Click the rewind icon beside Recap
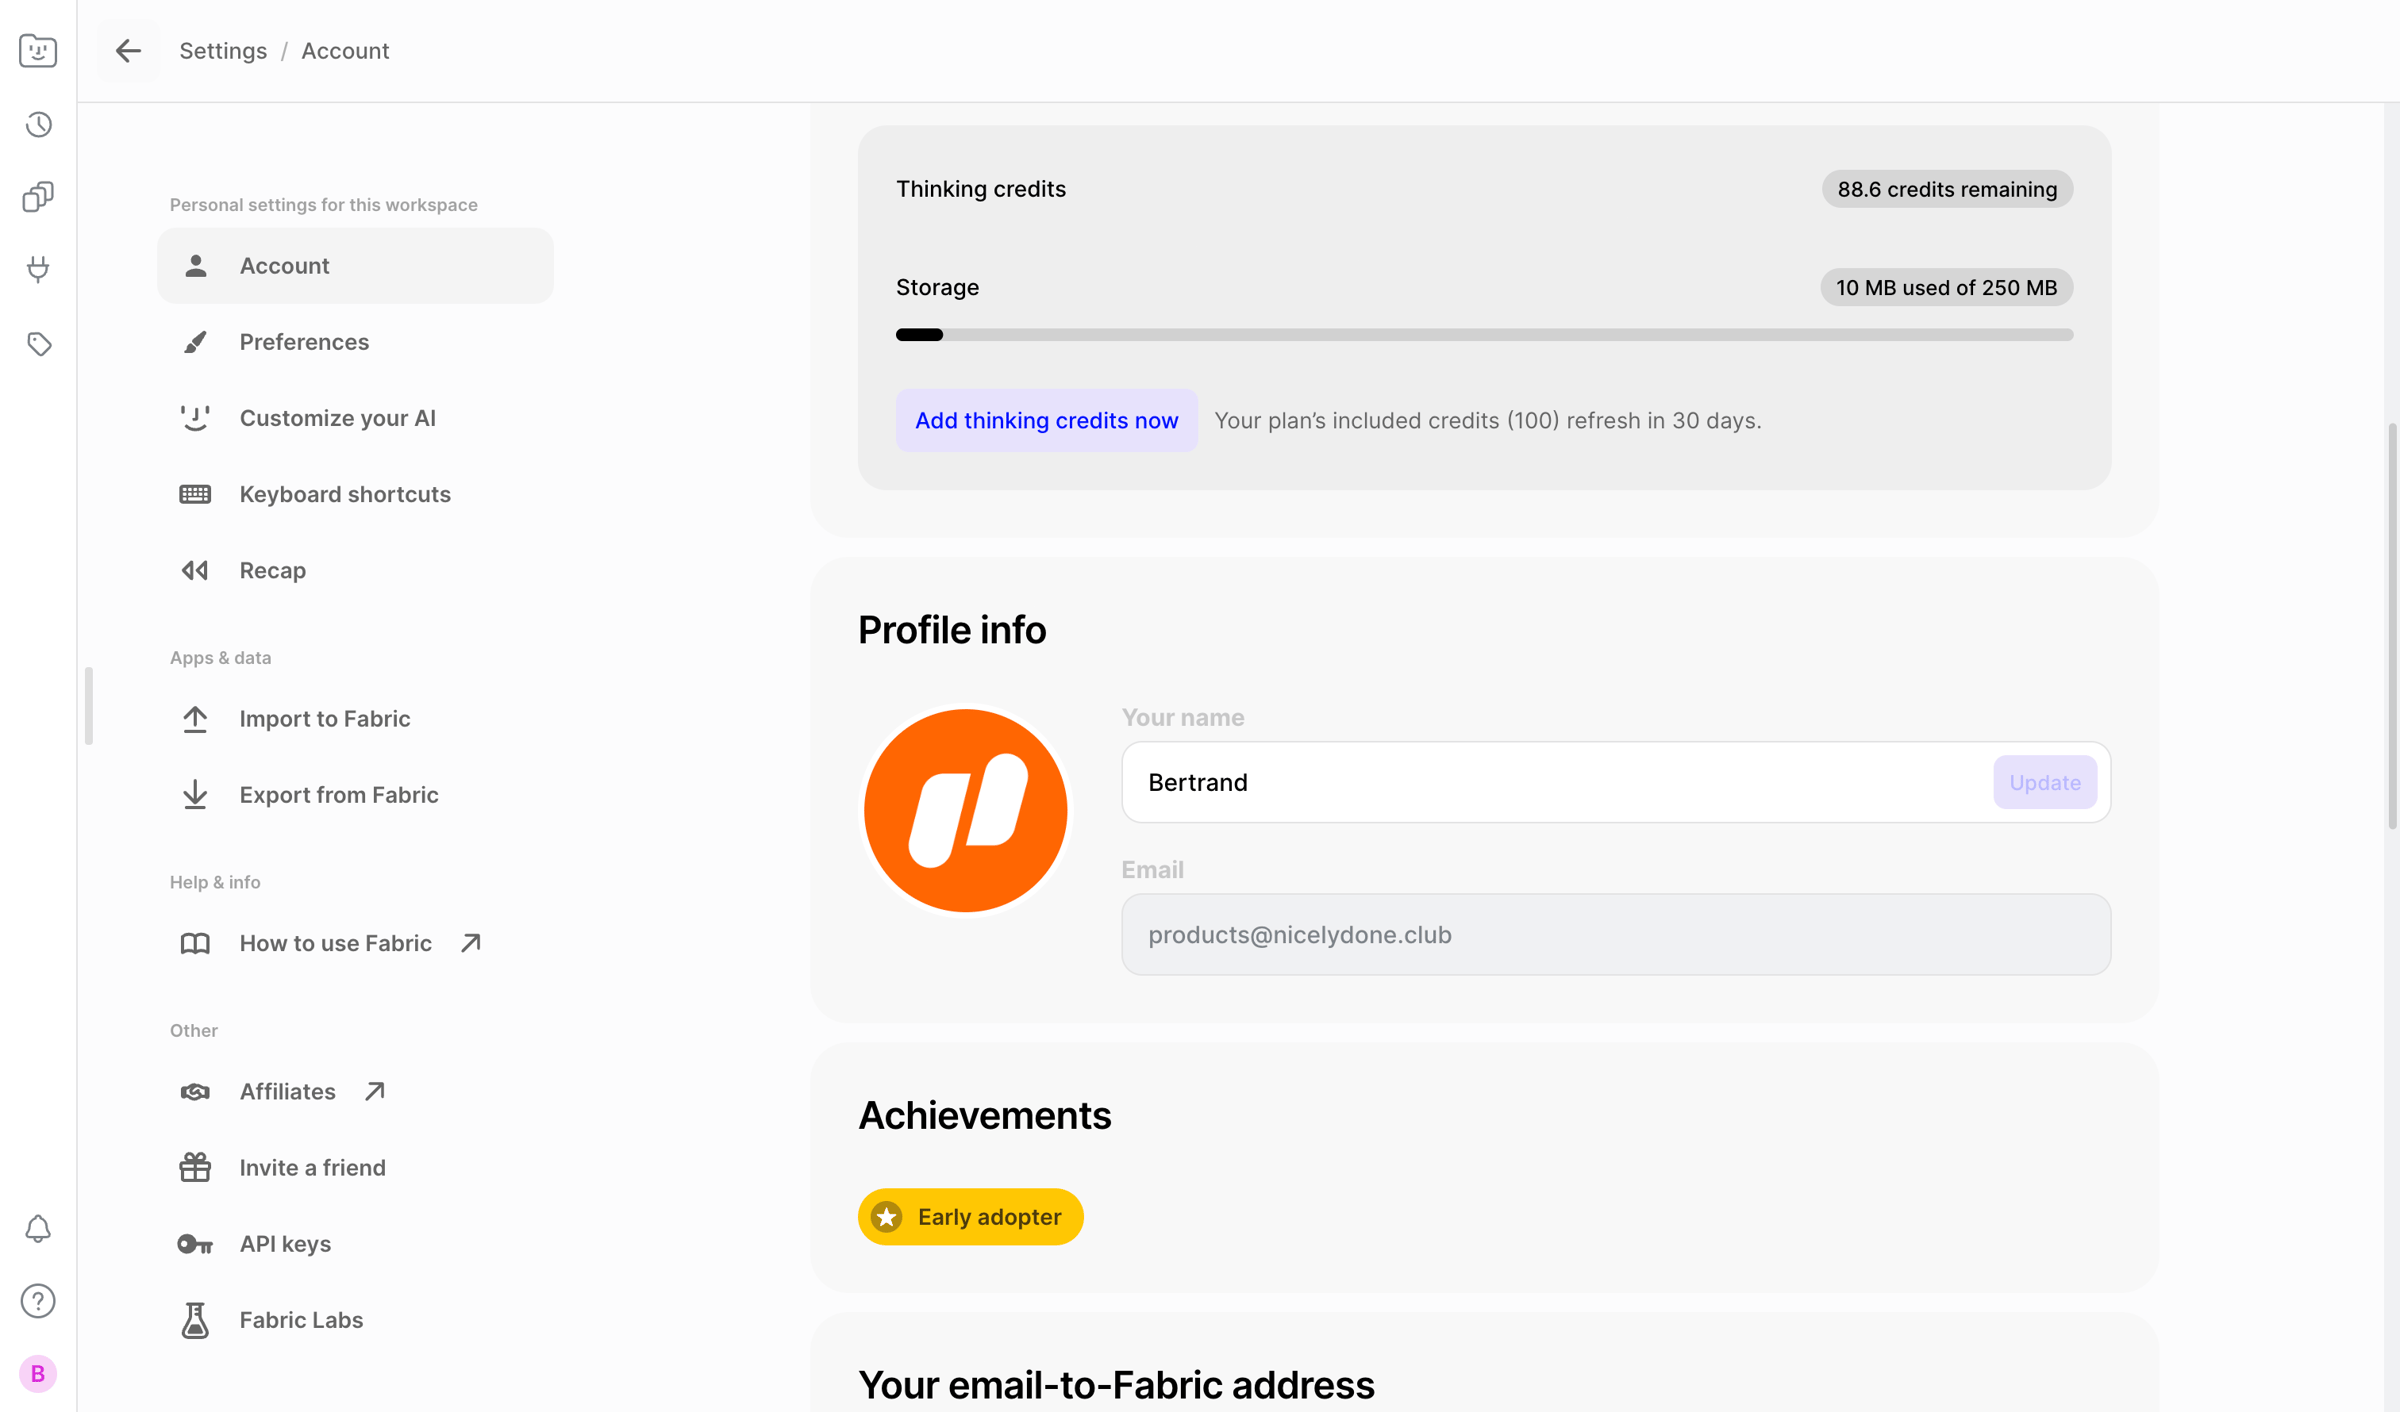The width and height of the screenshot is (2400, 1412). pyautogui.click(x=195, y=570)
